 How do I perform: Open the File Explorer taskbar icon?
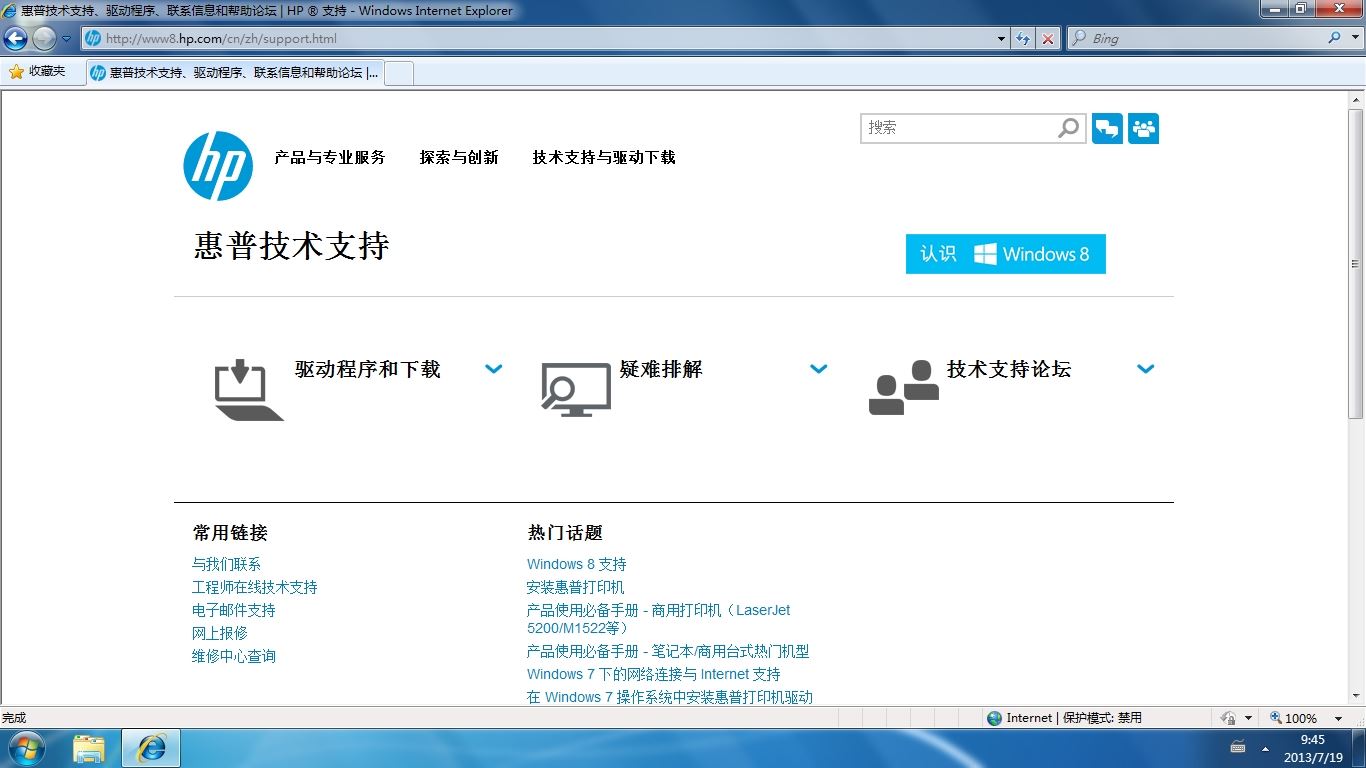click(89, 748)
